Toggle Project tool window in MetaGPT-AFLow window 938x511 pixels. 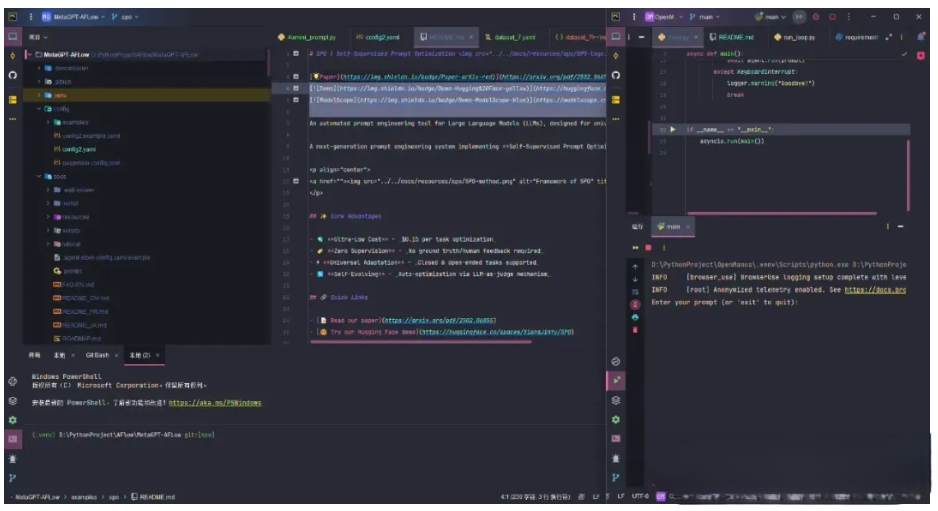13,36
